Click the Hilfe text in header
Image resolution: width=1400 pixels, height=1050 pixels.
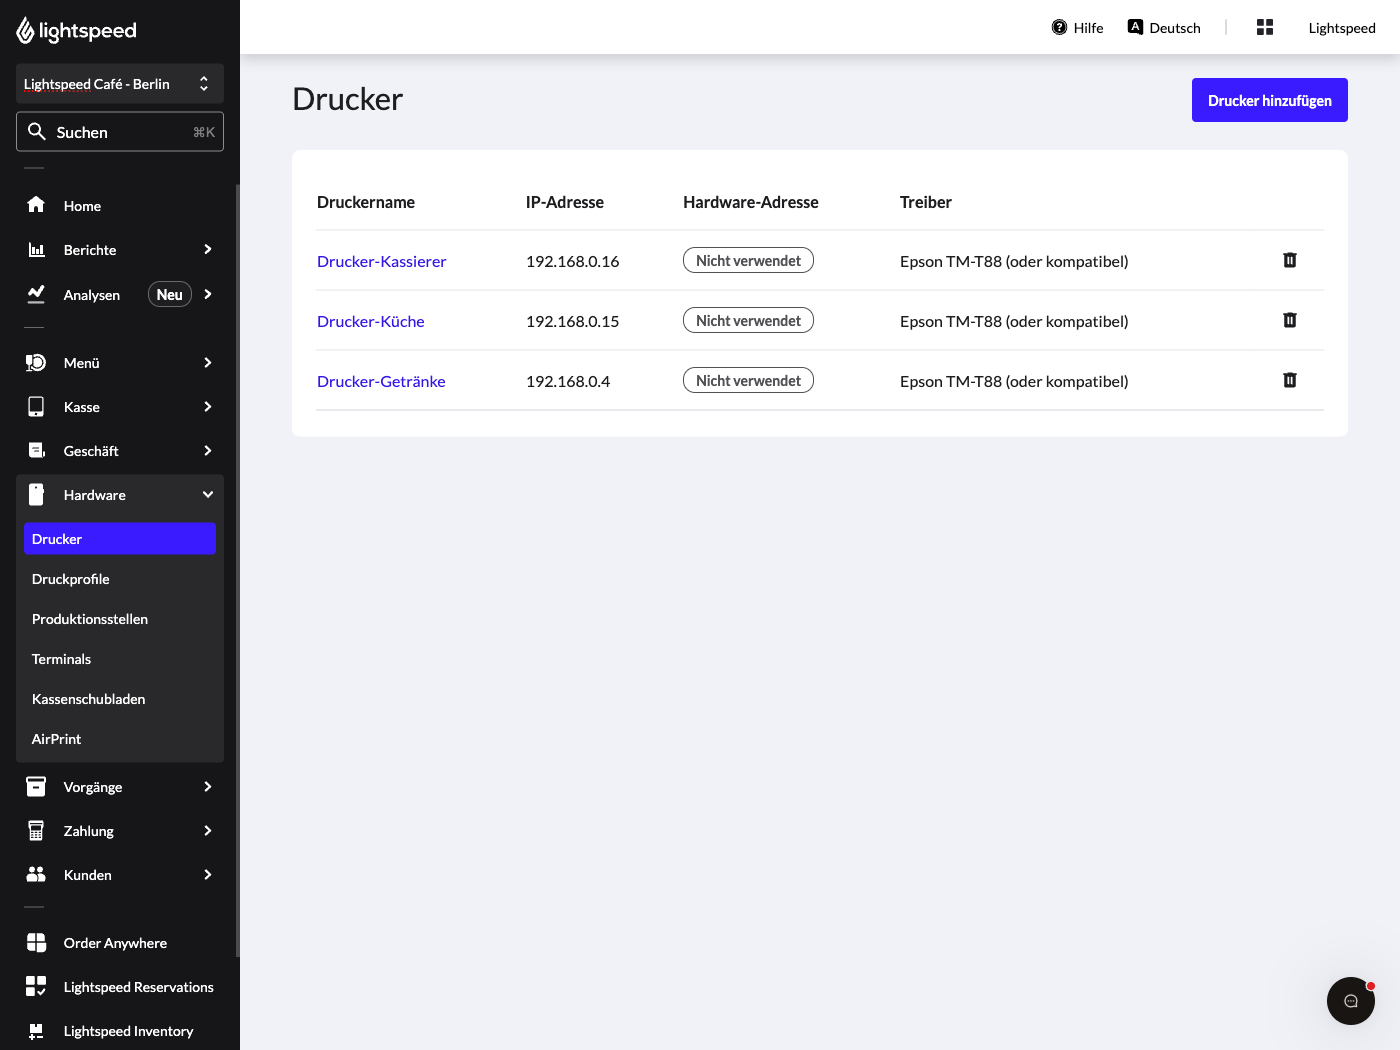tap(1088, 28)
